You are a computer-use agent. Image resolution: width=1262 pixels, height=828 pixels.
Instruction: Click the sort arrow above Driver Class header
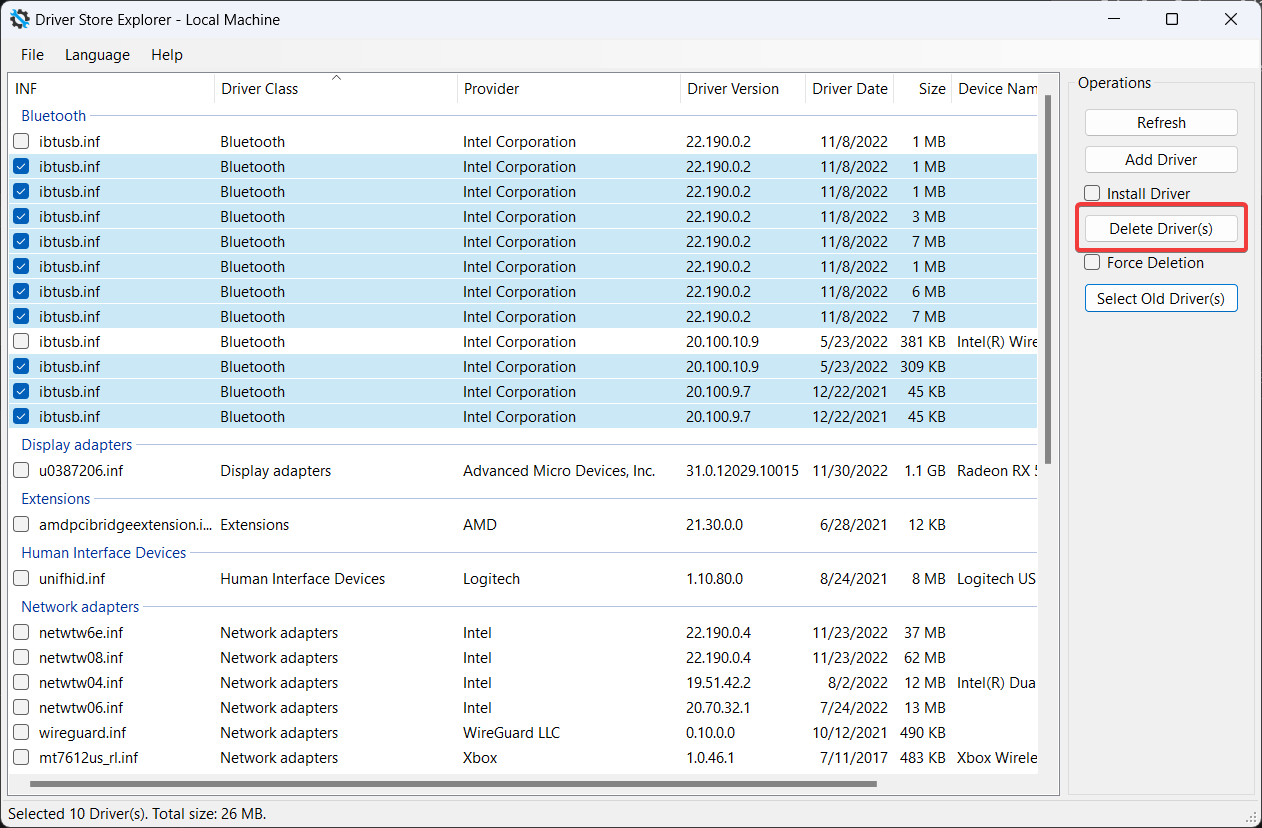coord(336,77)
